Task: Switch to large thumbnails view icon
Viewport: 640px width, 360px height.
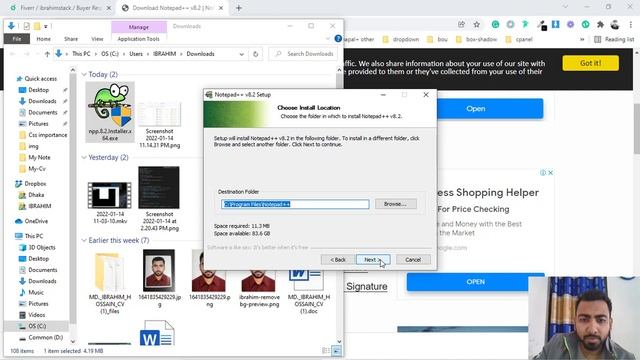Action: [x=336, y=351]
